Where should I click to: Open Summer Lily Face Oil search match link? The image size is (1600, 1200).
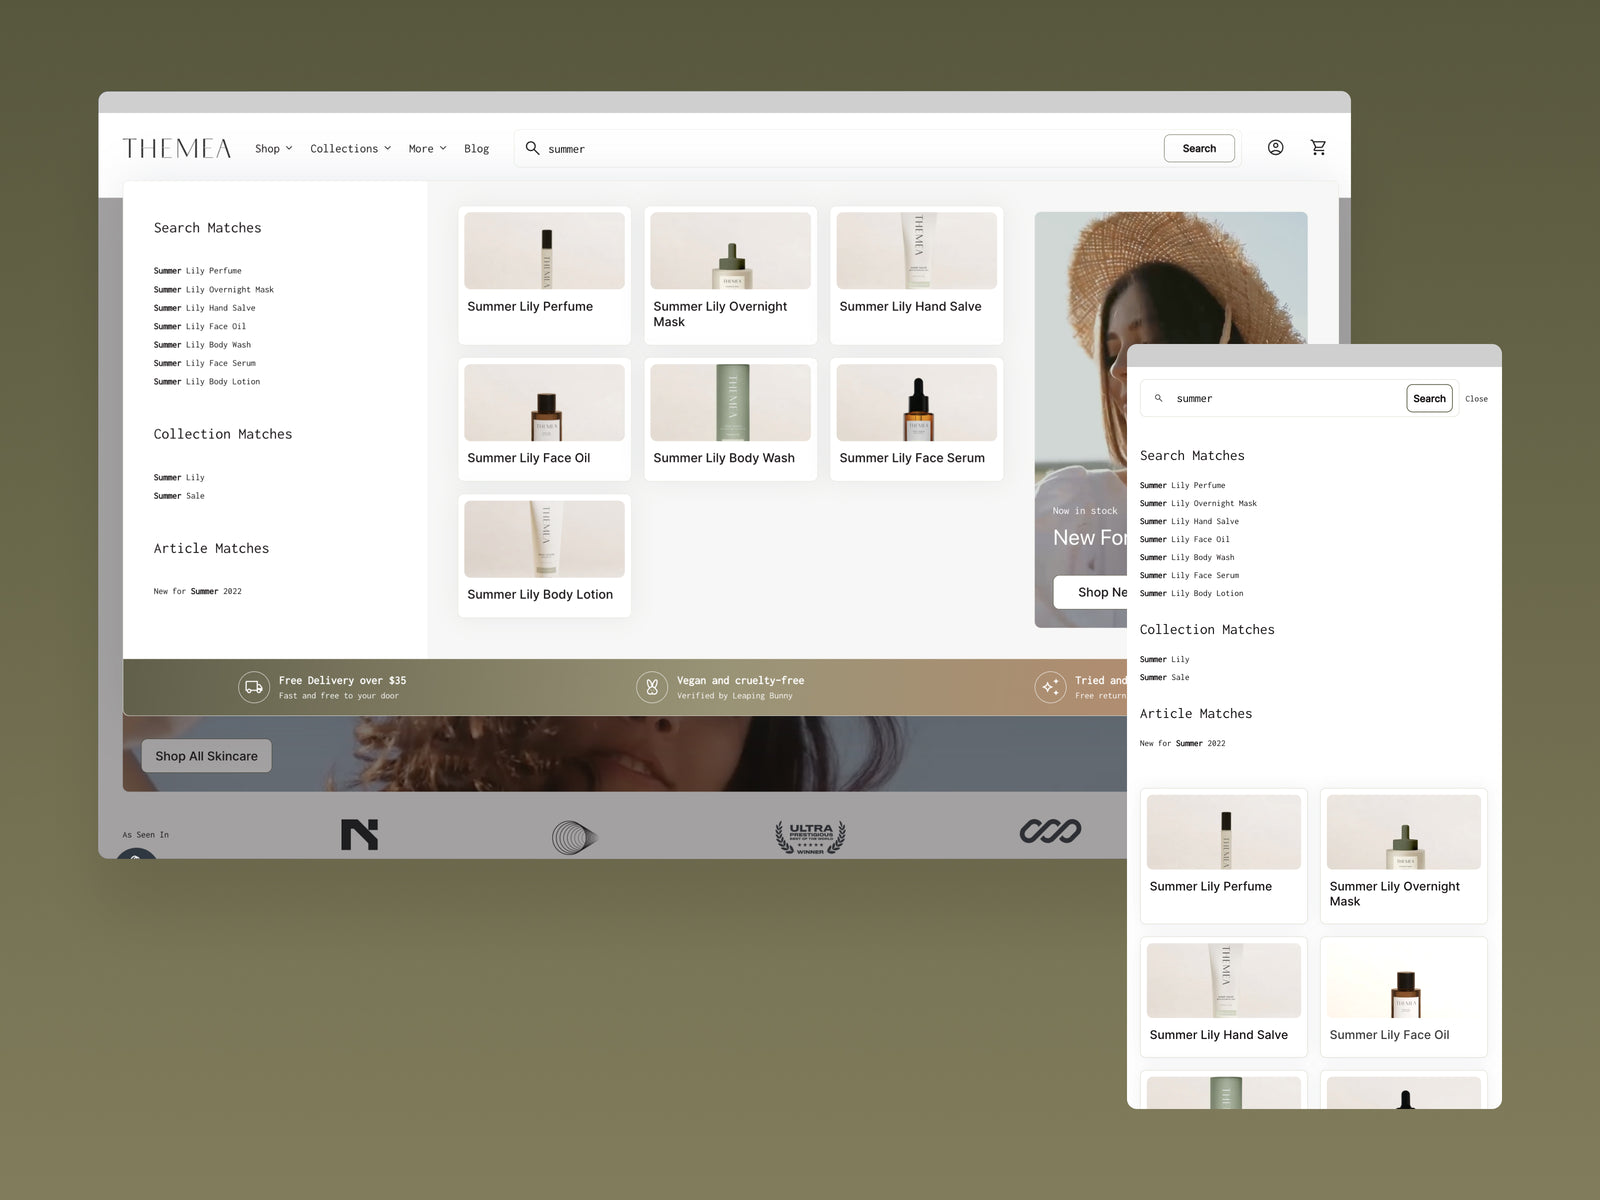point(199,326)
